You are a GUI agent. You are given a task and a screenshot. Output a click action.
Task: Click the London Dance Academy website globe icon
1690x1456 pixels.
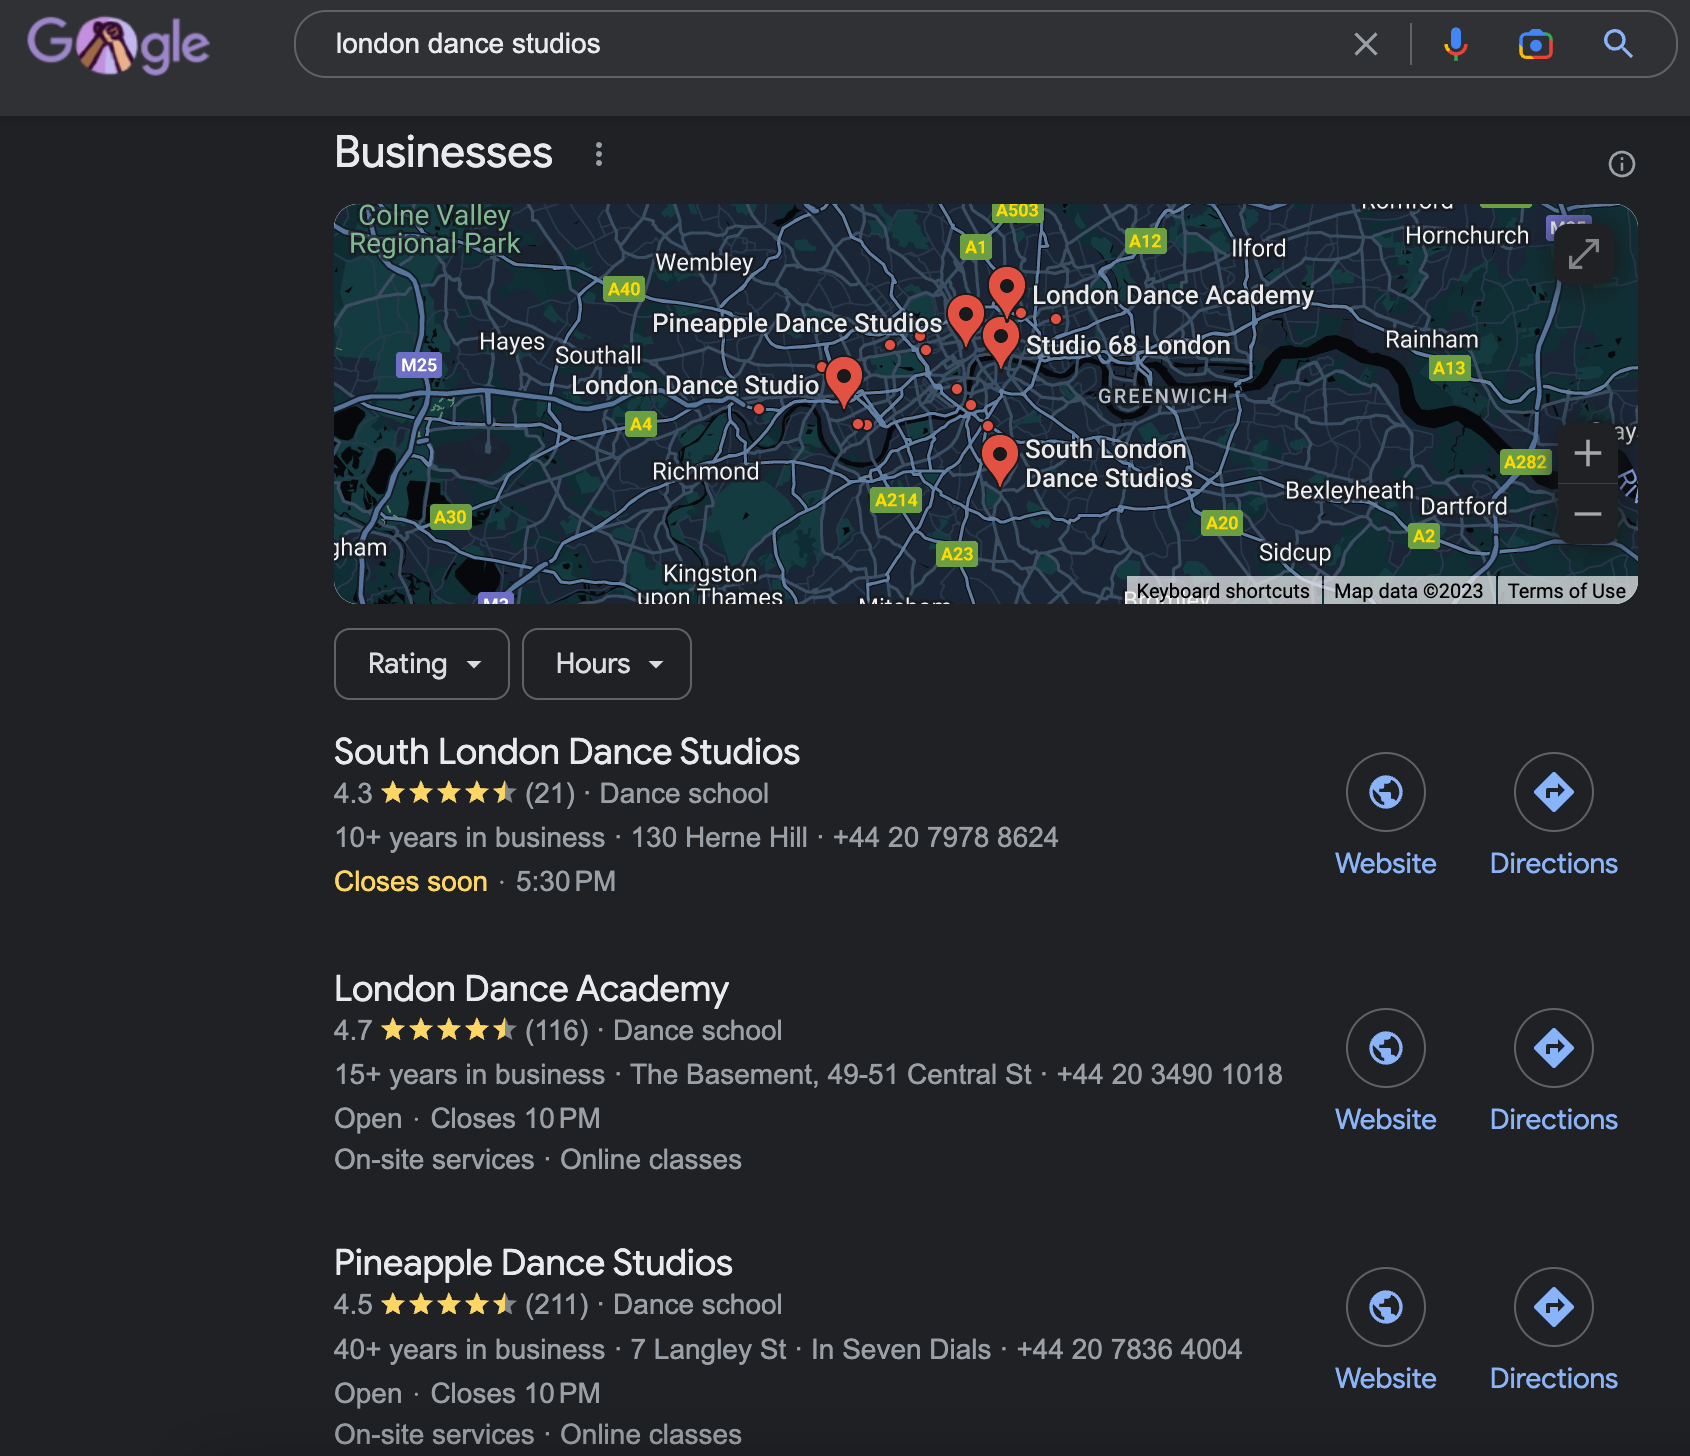(1386, 1048)
